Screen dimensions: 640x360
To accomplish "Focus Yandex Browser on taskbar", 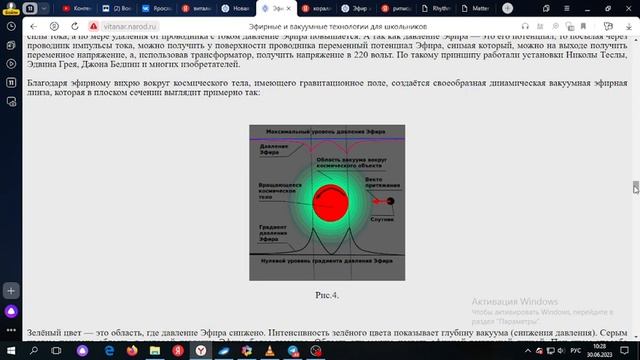I will point(201,351).
